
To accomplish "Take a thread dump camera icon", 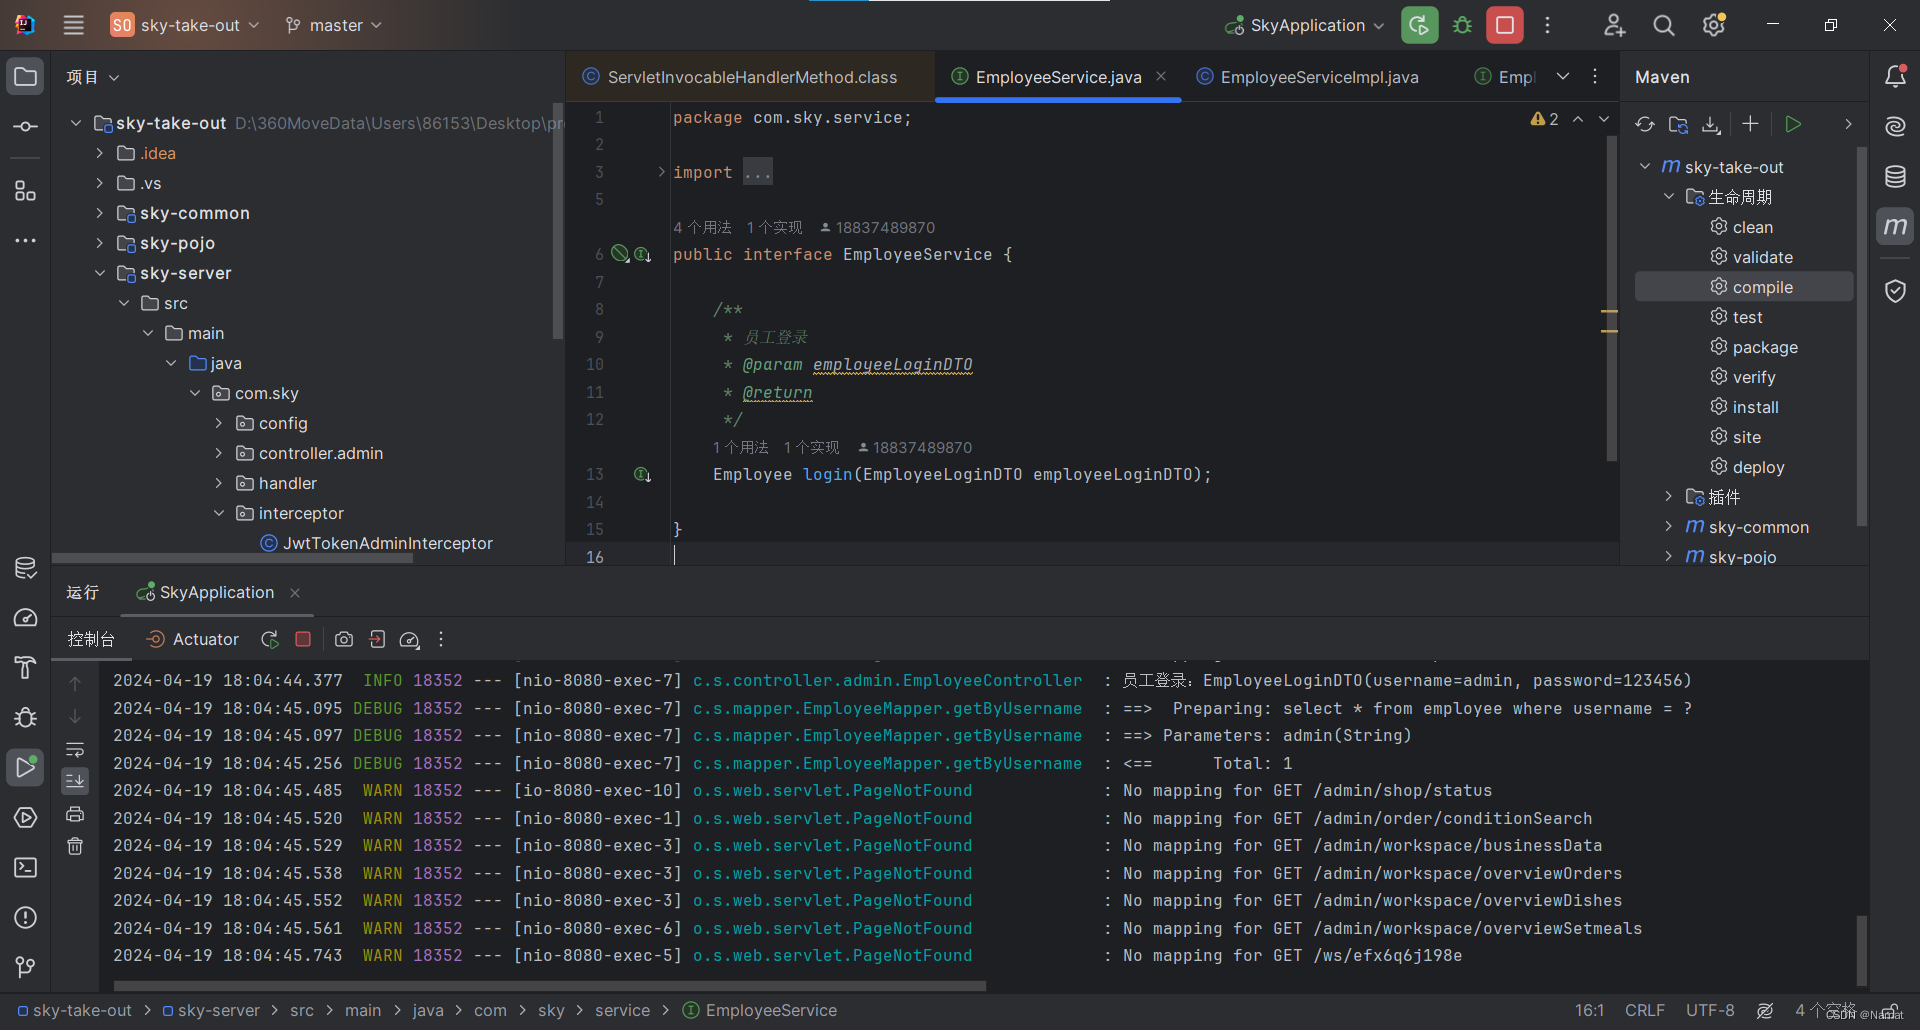I will coord(344,639).
